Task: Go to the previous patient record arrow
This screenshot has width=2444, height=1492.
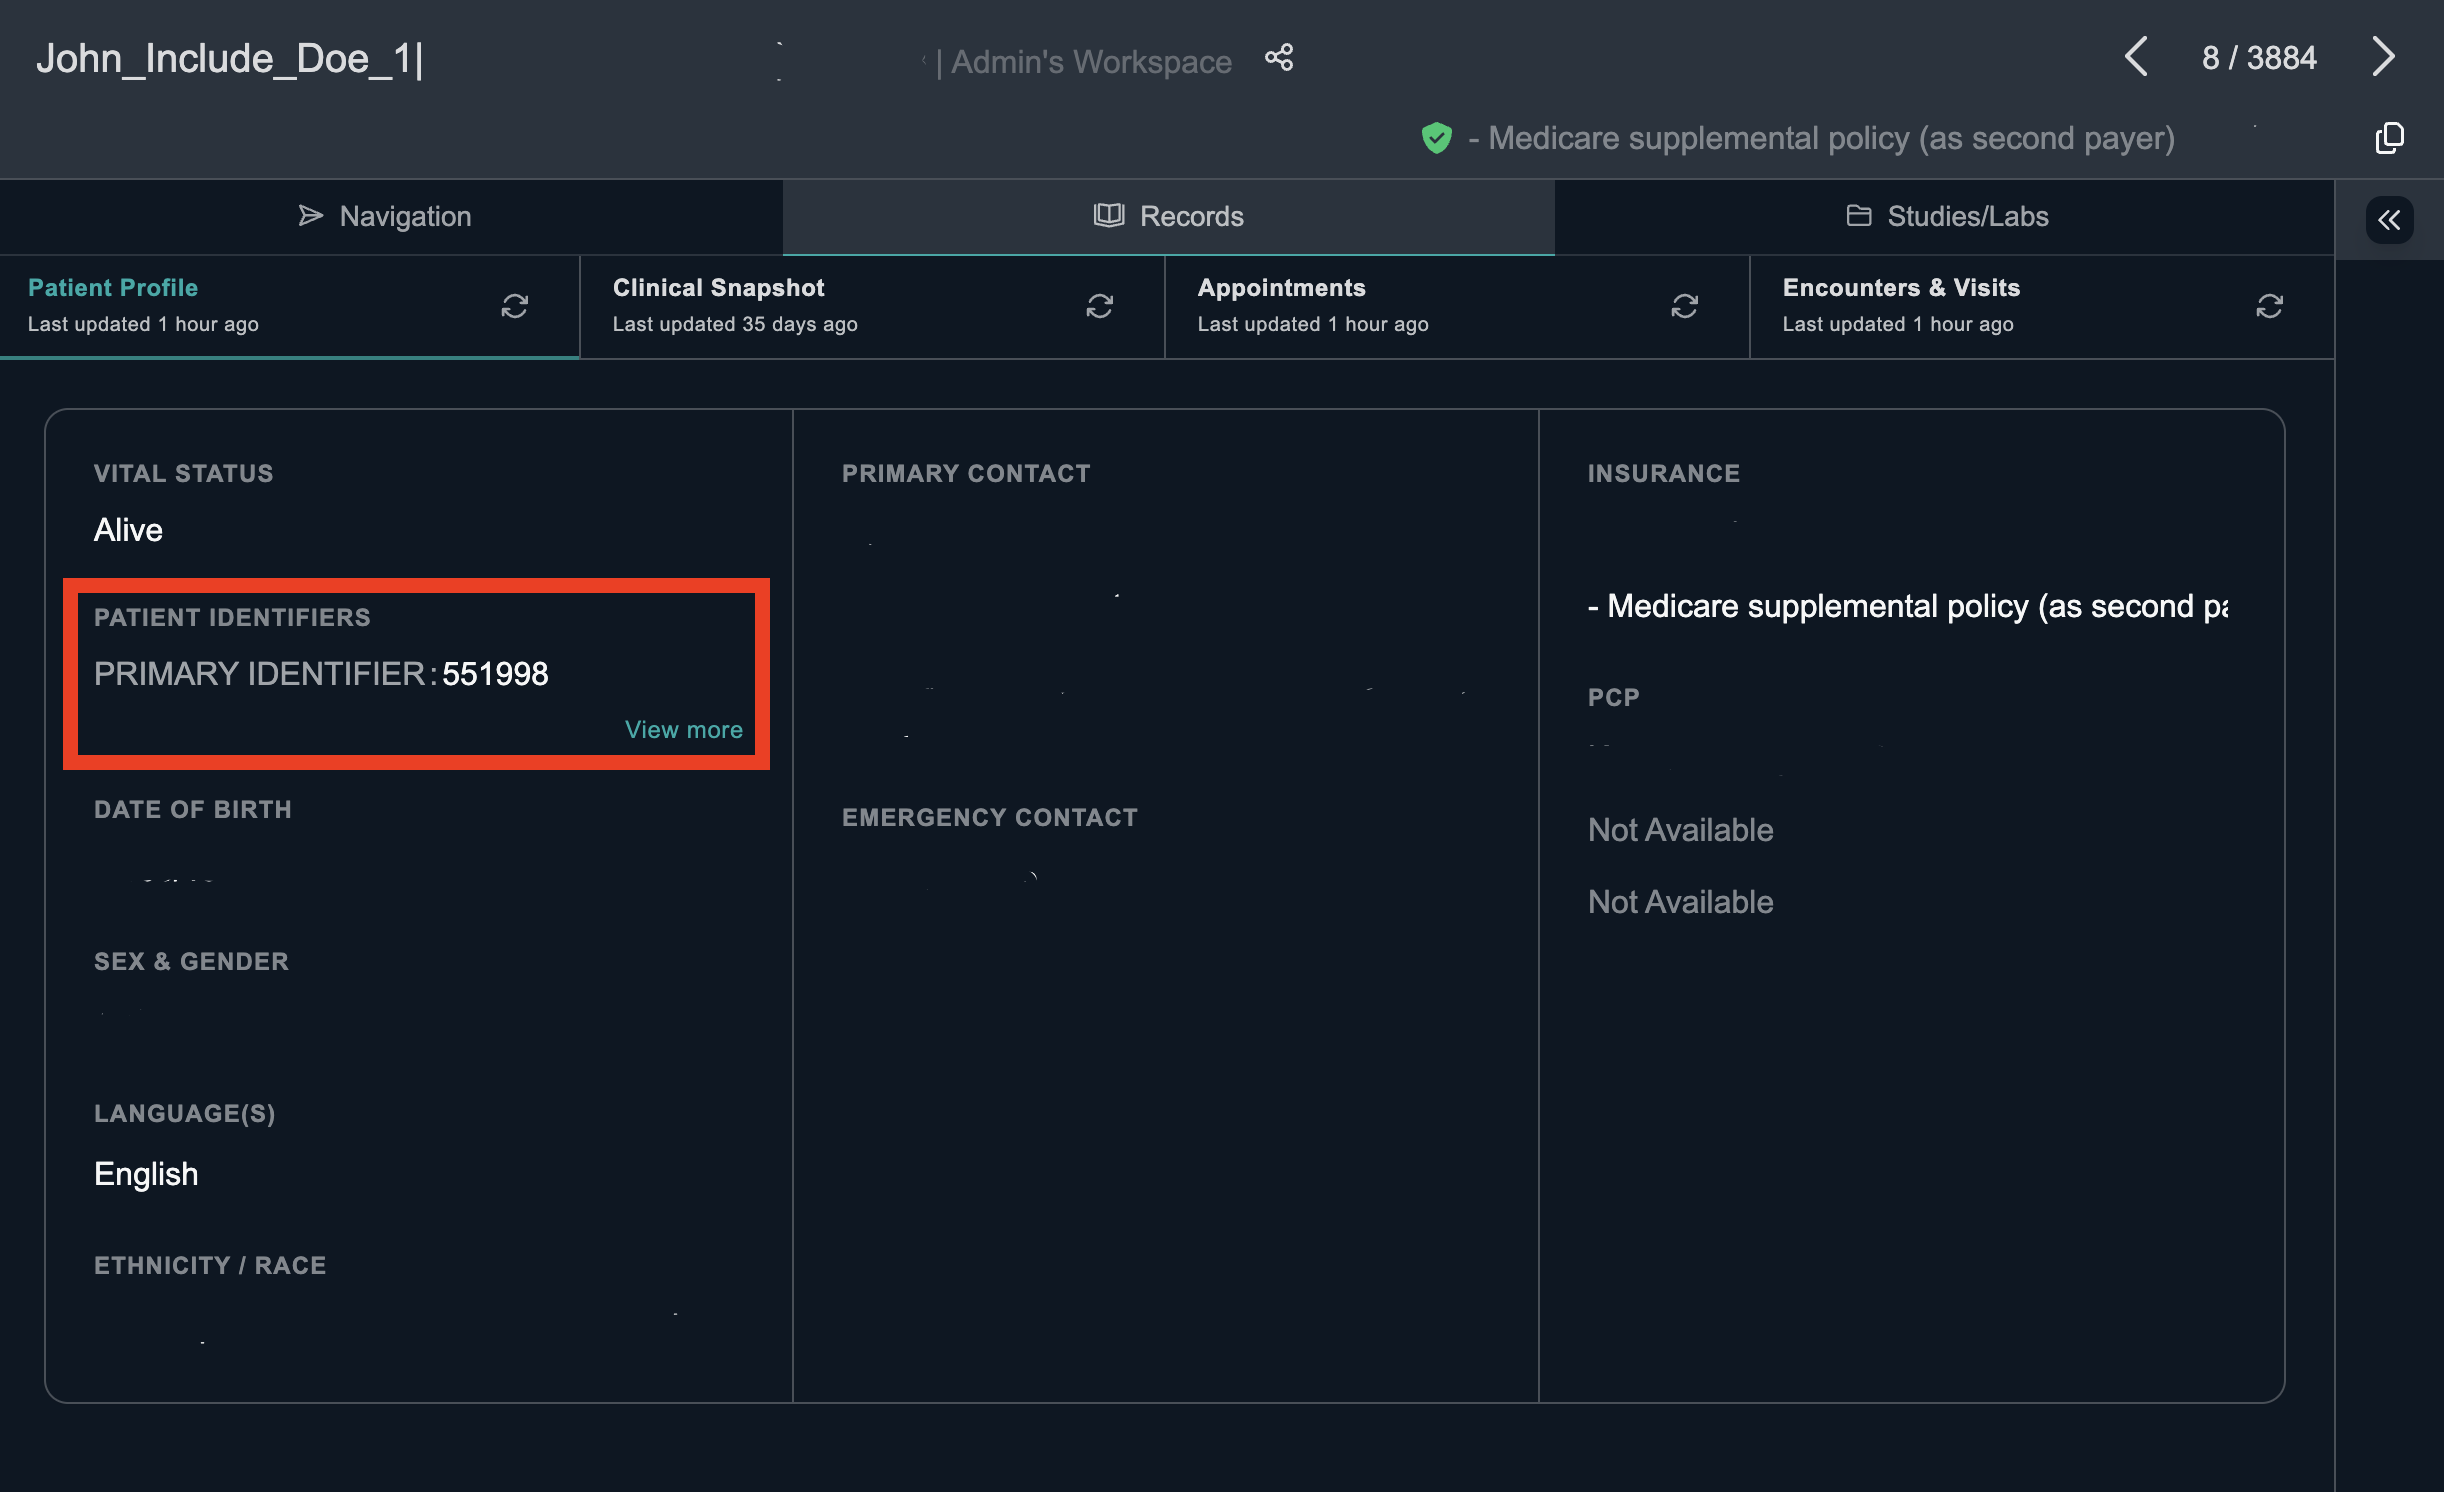Action: tap(2135, 57)
